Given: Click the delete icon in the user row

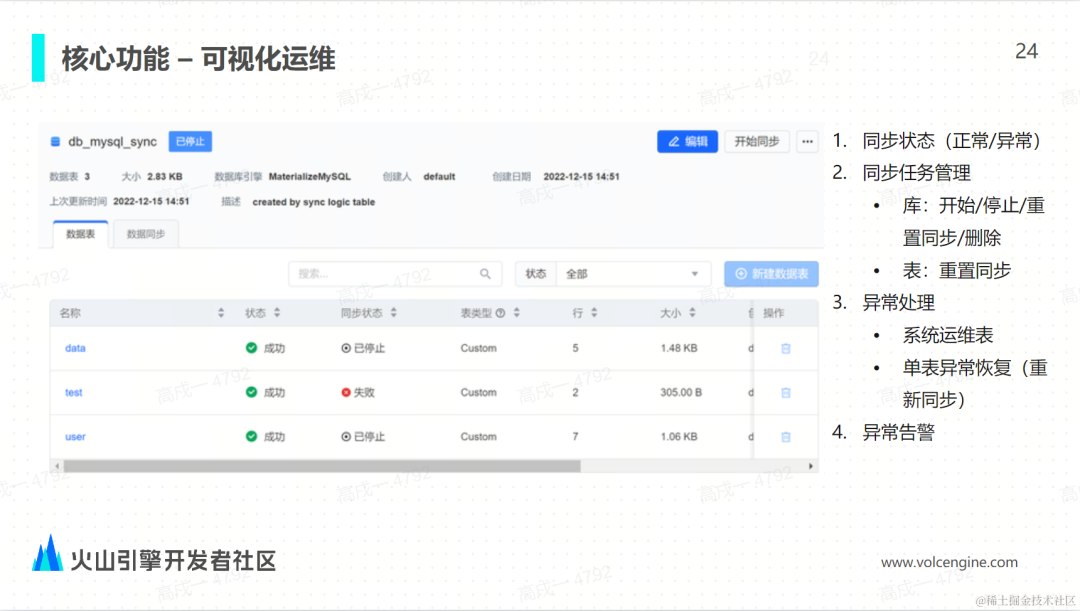Looking at the screenshot, I should [786, 437].
